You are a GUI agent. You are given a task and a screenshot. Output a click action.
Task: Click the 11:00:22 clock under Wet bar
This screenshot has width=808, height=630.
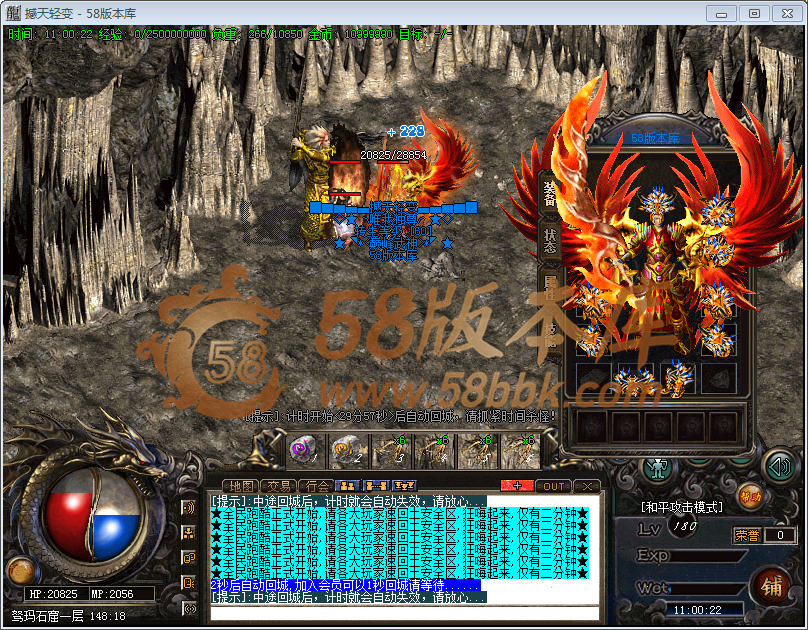tap(697, 610)
